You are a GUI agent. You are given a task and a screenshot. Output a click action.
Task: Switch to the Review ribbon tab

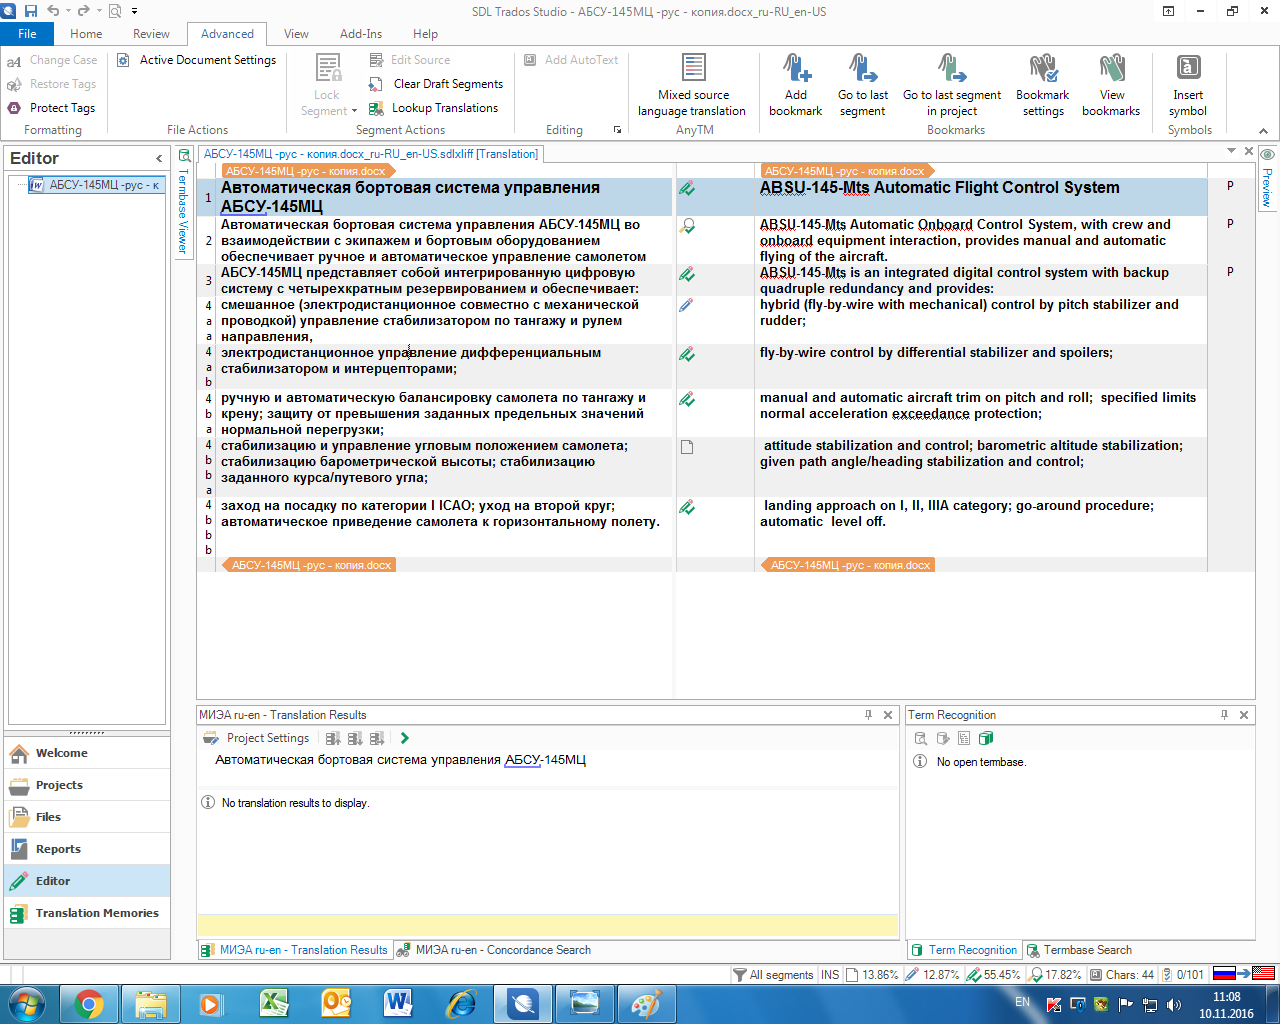pos(151,34)
